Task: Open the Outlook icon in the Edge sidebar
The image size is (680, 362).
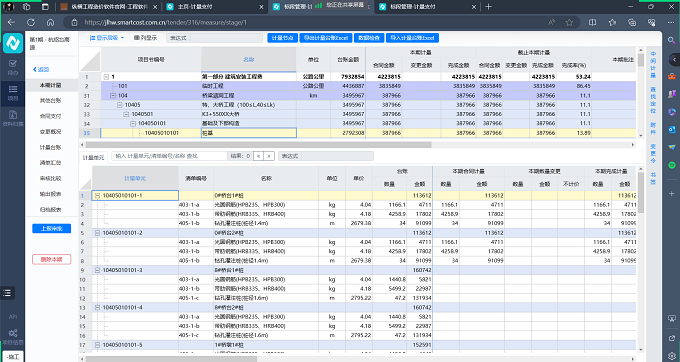Action: [672, 129]
